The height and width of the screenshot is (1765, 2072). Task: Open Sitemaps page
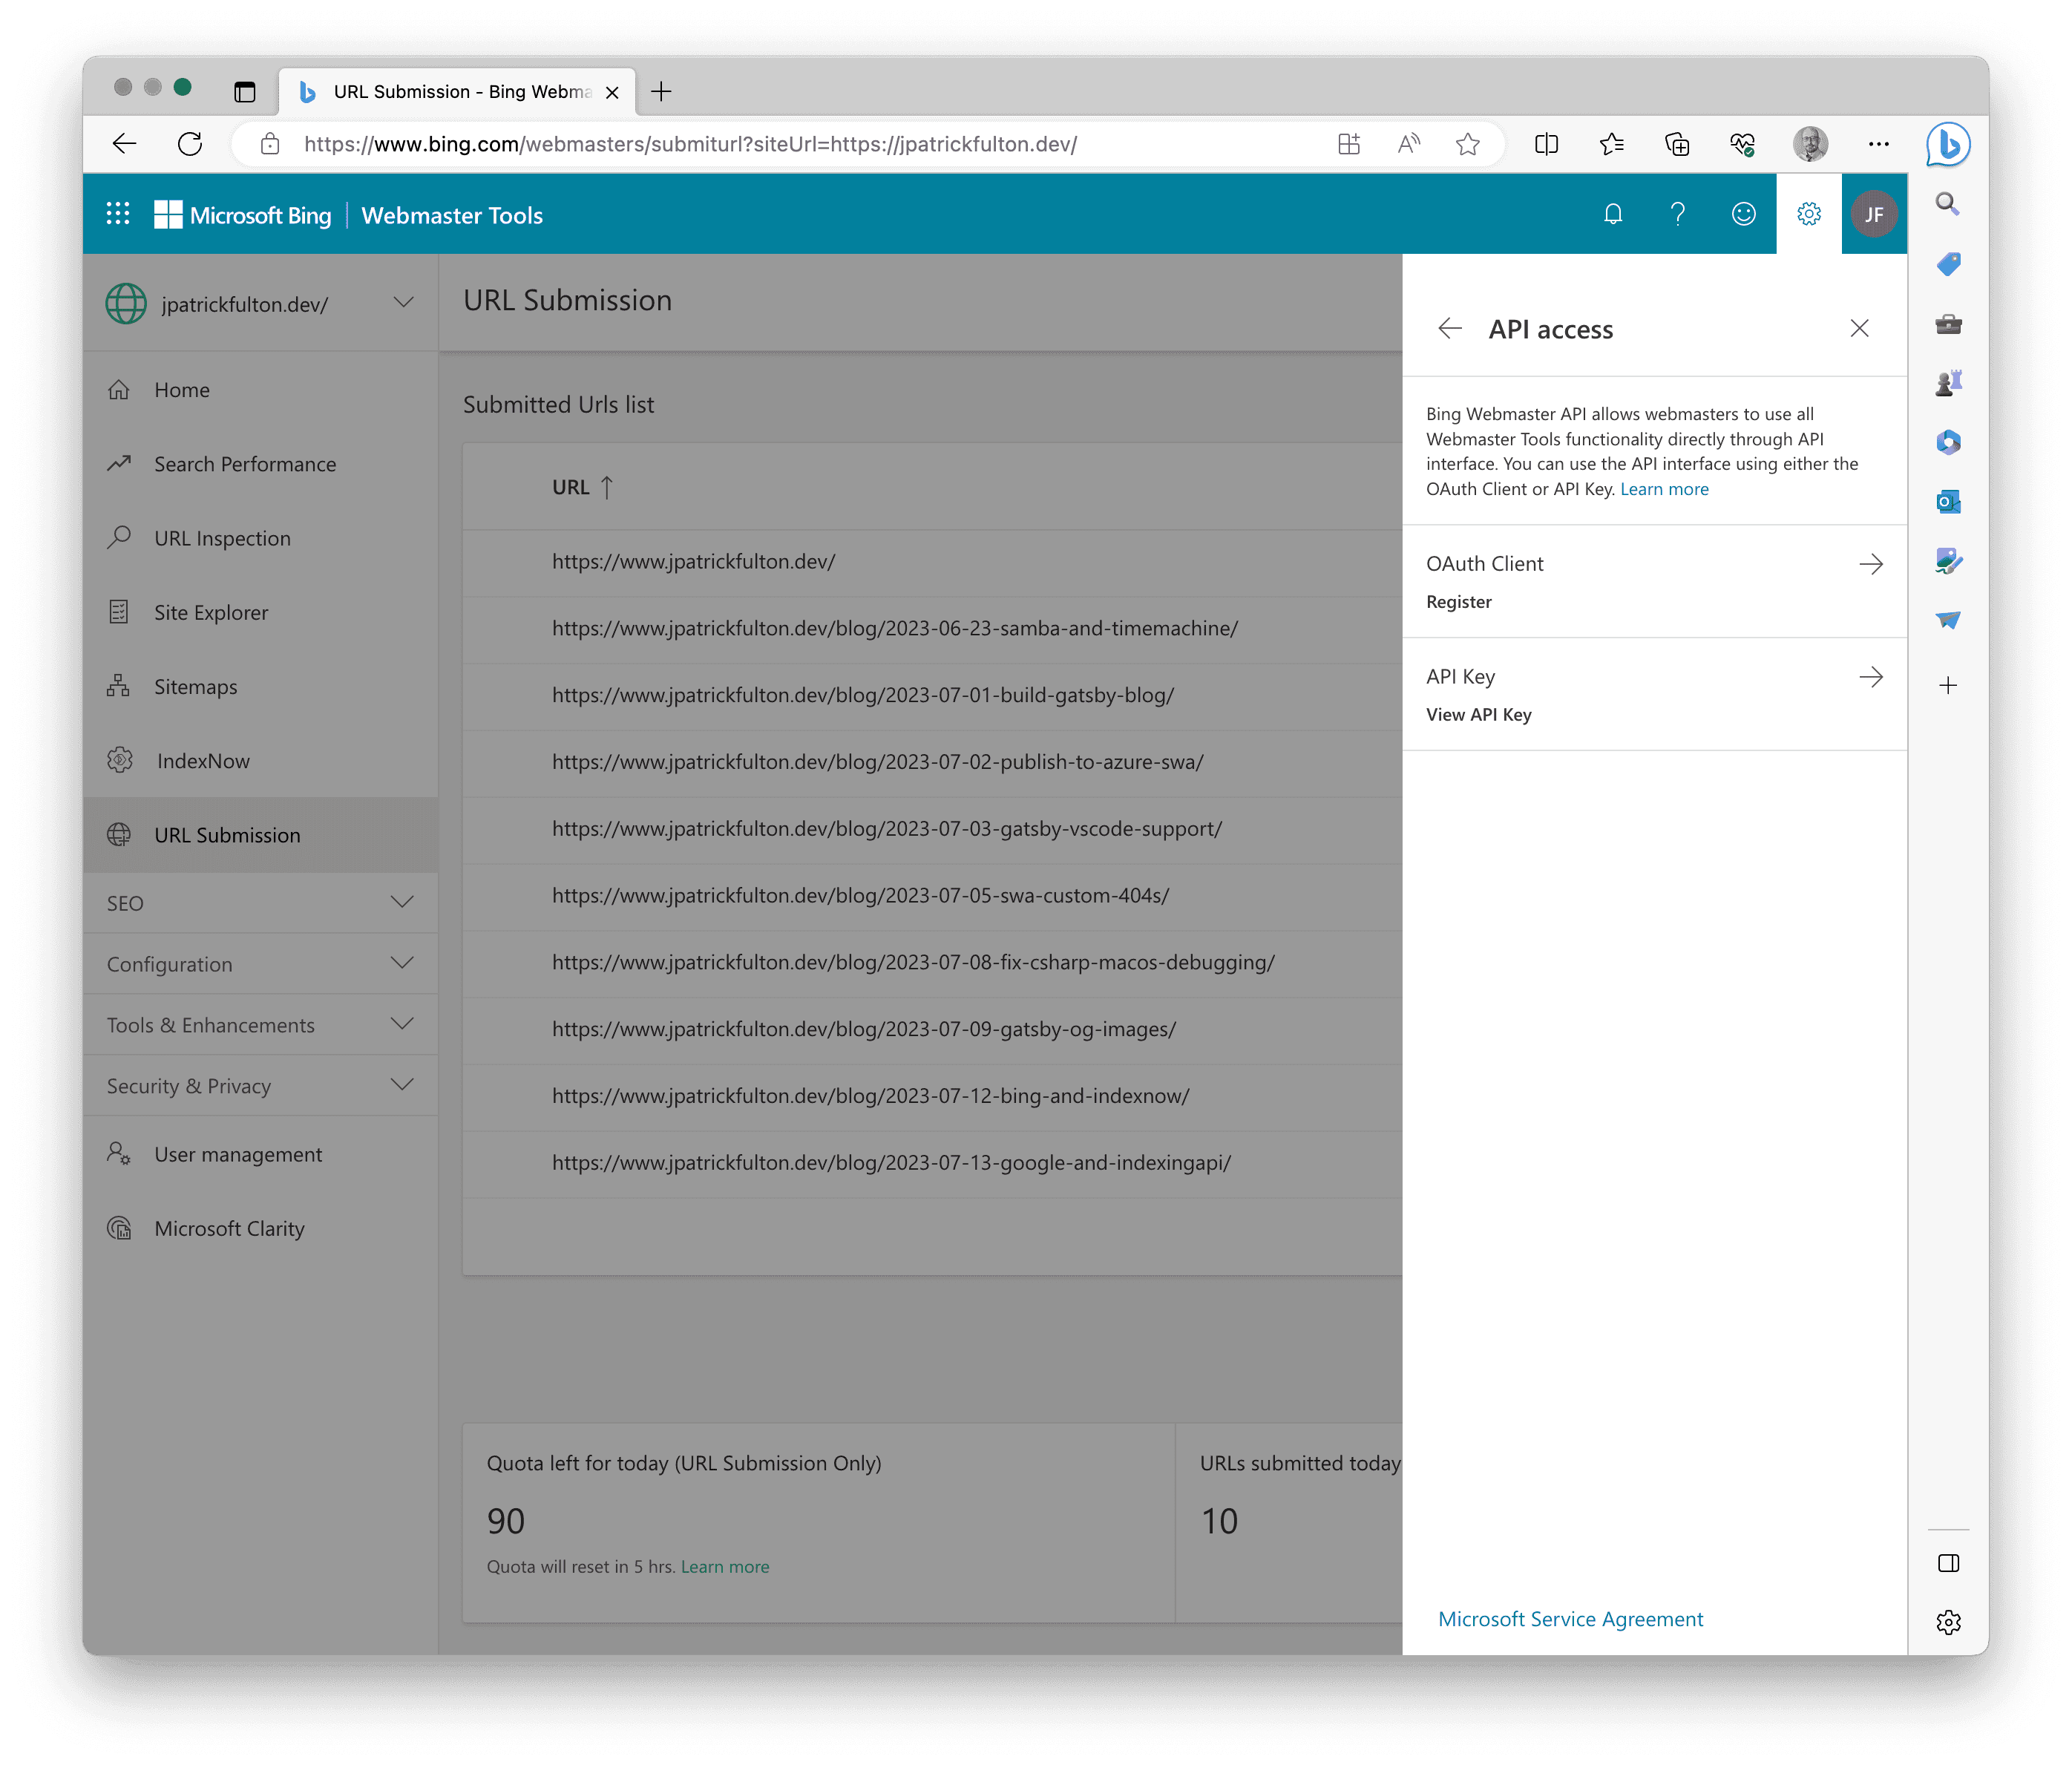tap(260, 686)
